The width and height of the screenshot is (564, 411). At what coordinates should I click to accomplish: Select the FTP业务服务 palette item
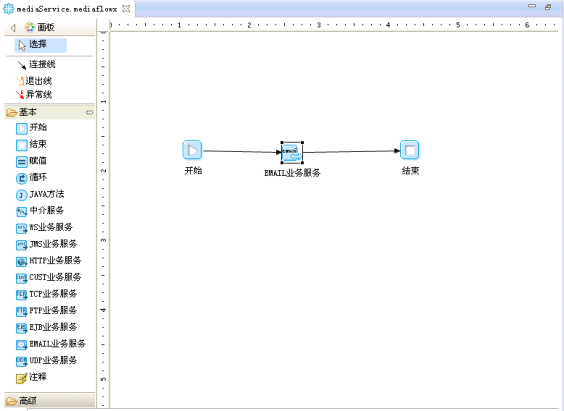[x=46, y=311]
